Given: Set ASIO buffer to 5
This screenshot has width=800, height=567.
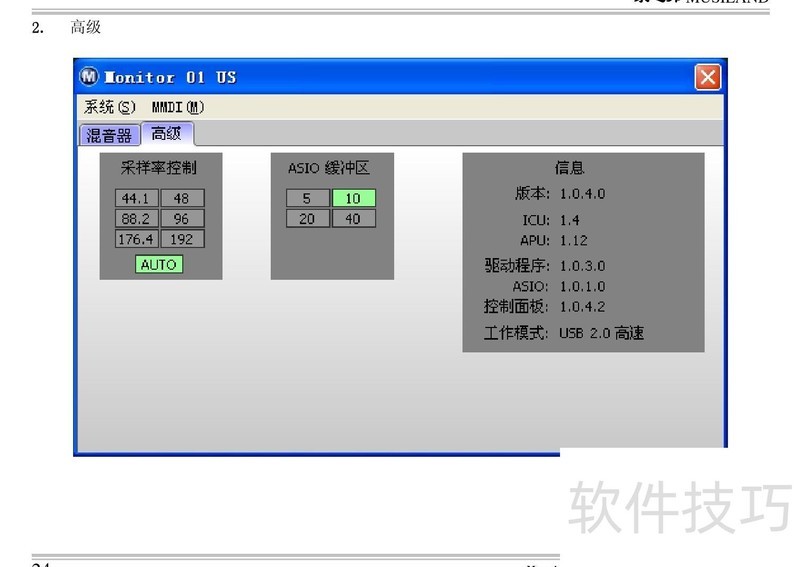Looking at the screenshot, I should point(307,198).
